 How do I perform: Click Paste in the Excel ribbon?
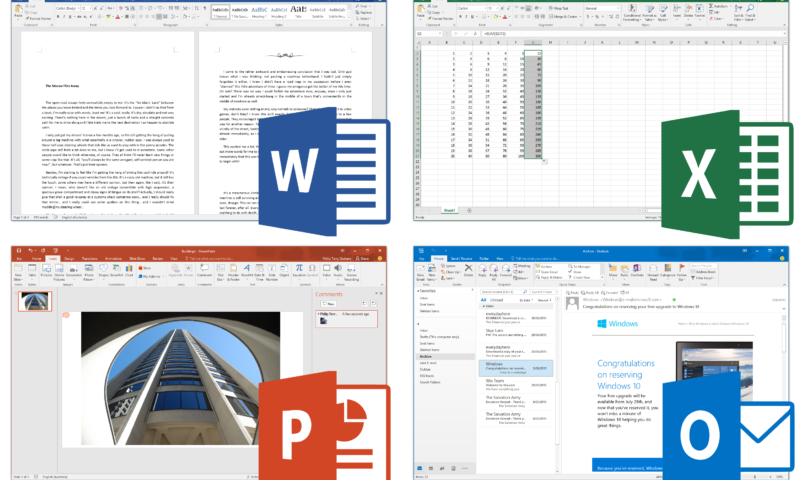pyautogui.click(x=420, y=11)
